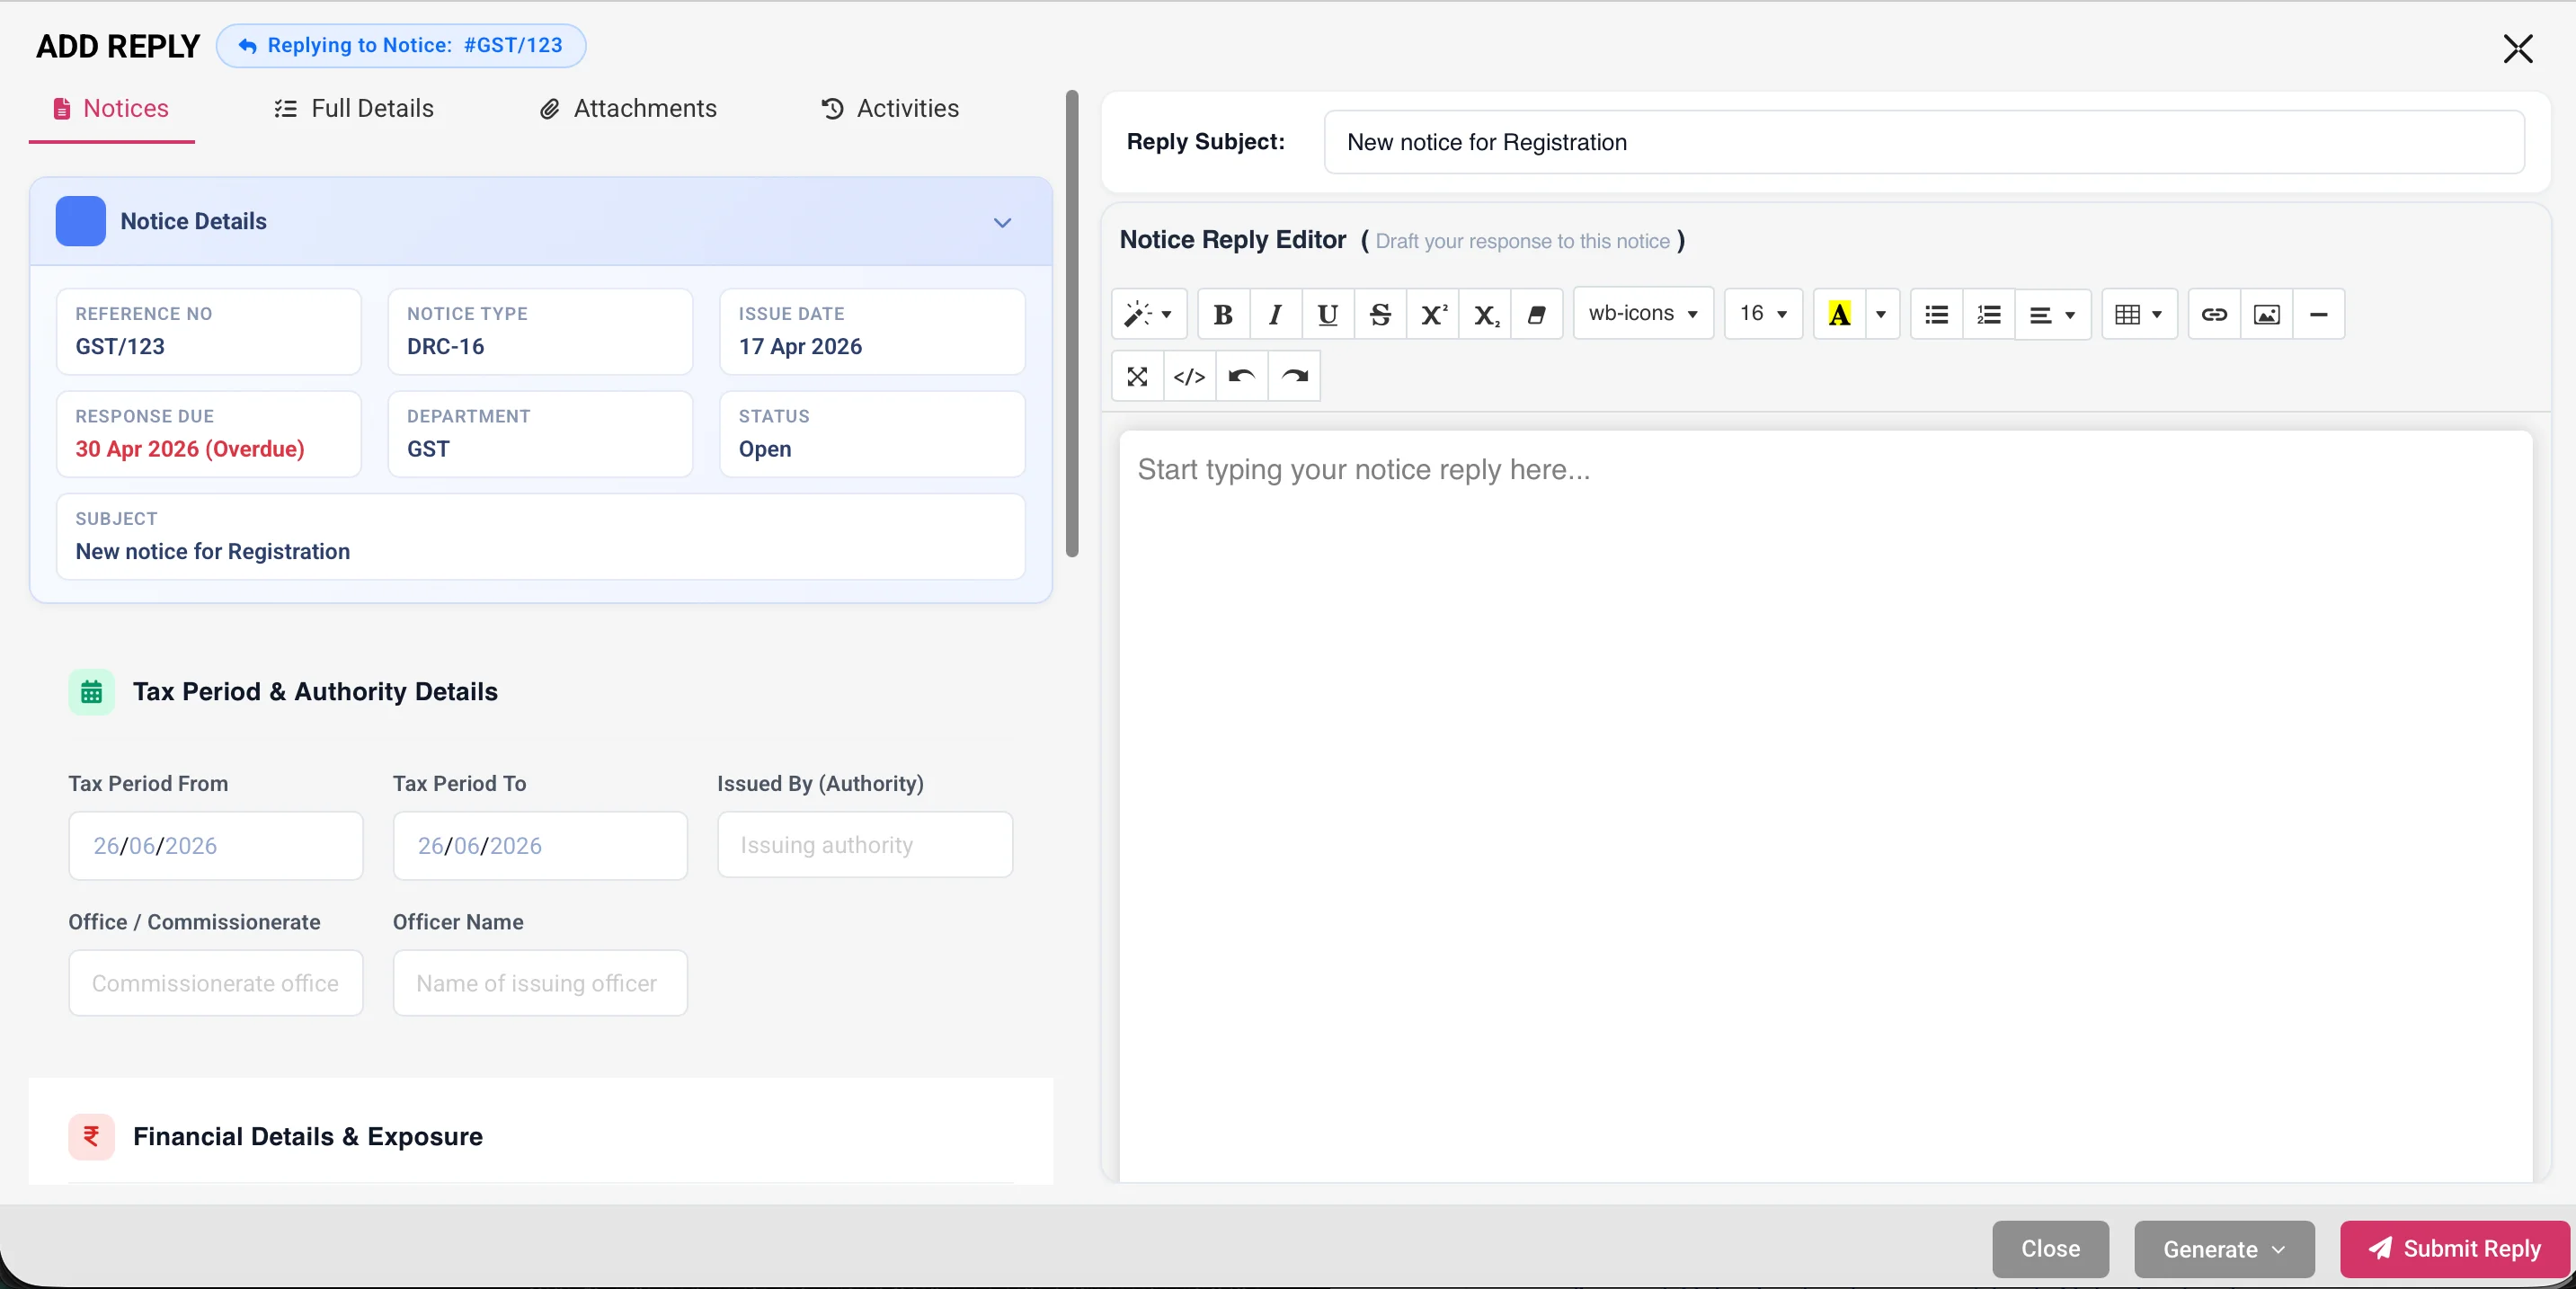Insert an unordered bullet list
2576x1289 pixels.
click(1936, 314)
